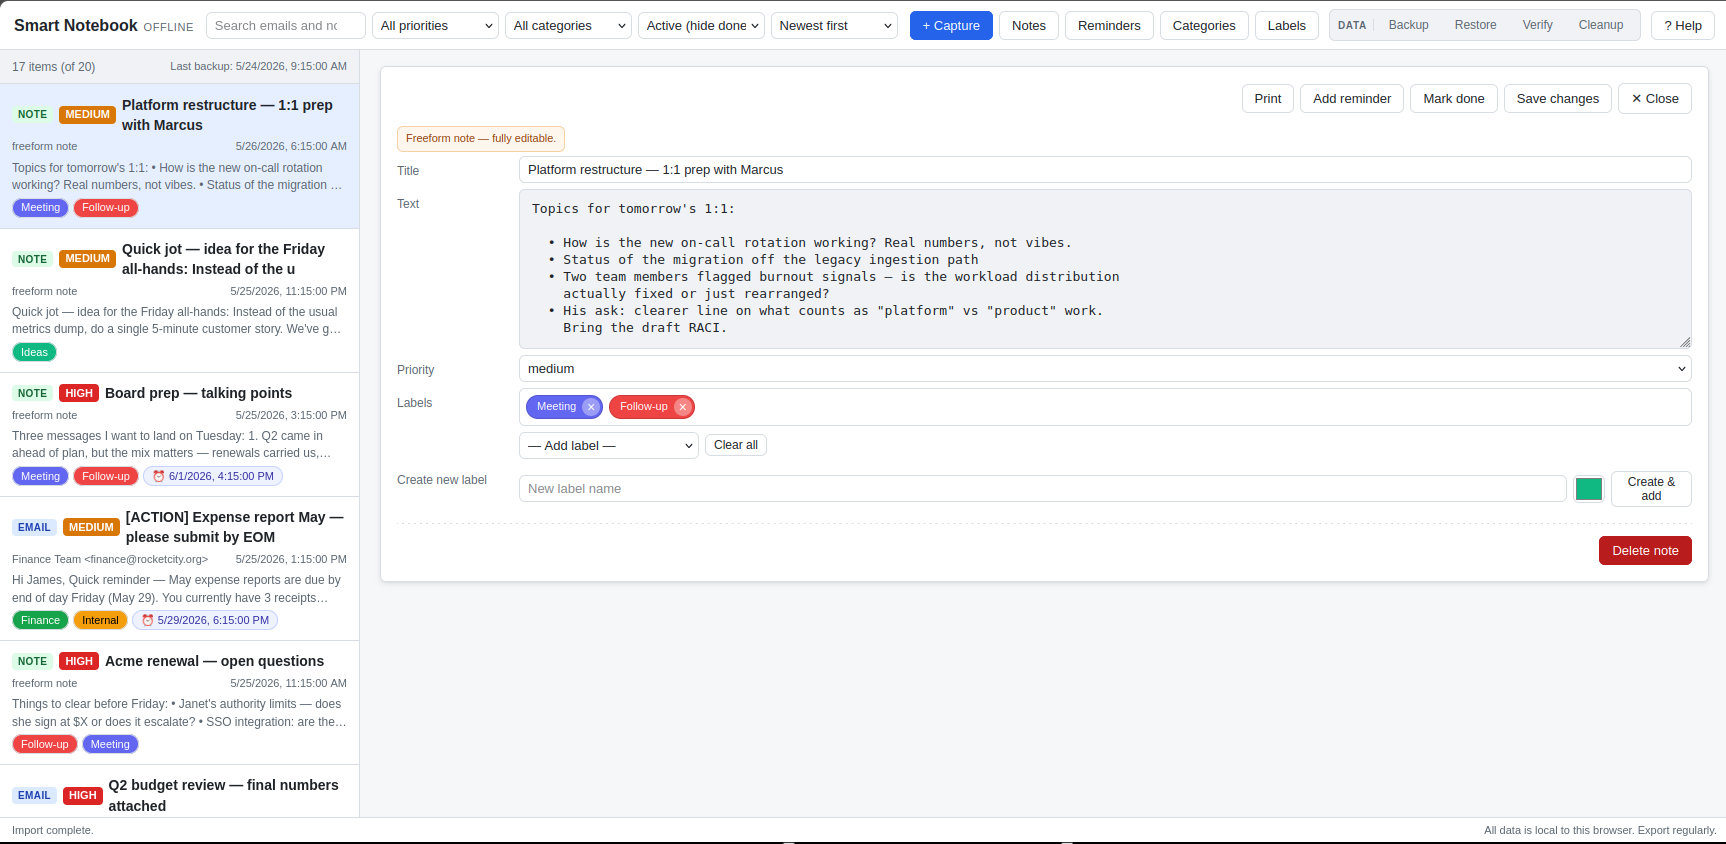Open the All categories filter dropdown
Image resolution: width=1726 pixels, height=844 pixels.
568,26
